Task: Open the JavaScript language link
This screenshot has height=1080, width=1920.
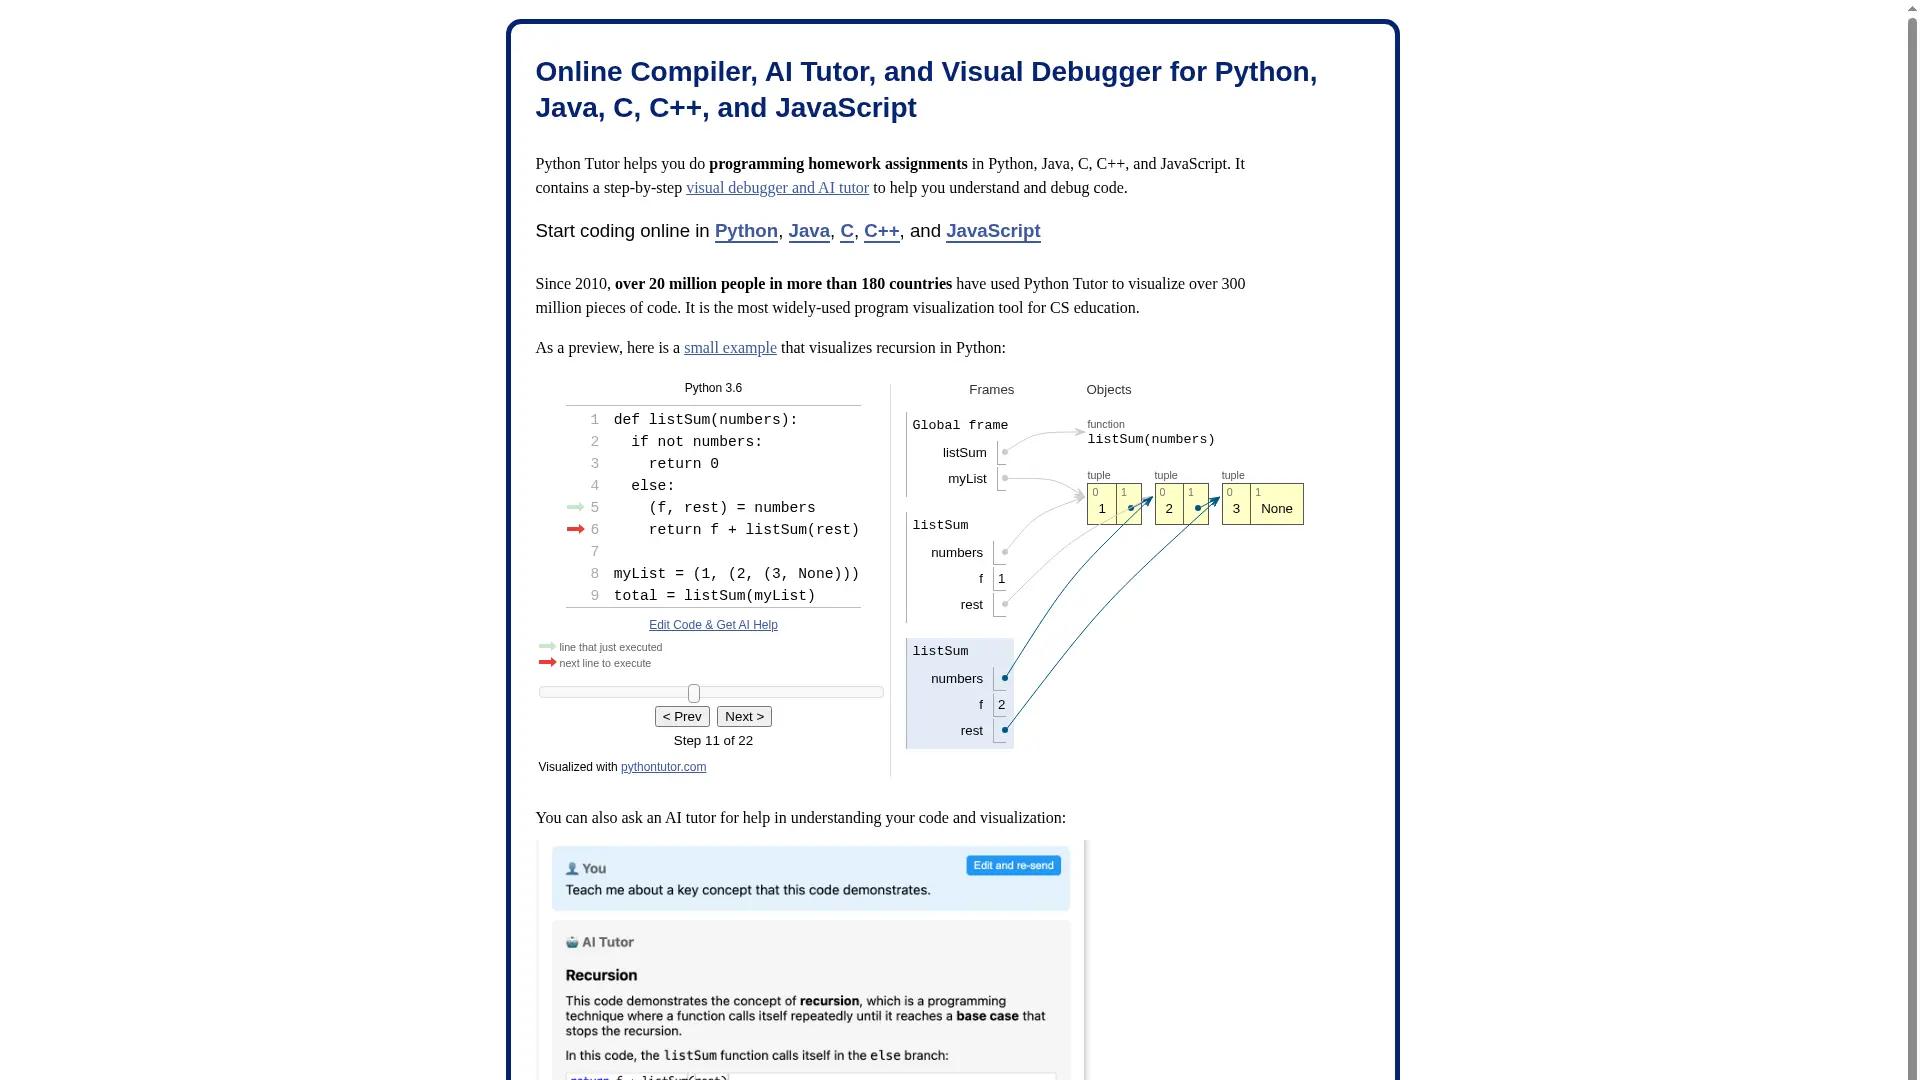Action: (x=992, y=231)
